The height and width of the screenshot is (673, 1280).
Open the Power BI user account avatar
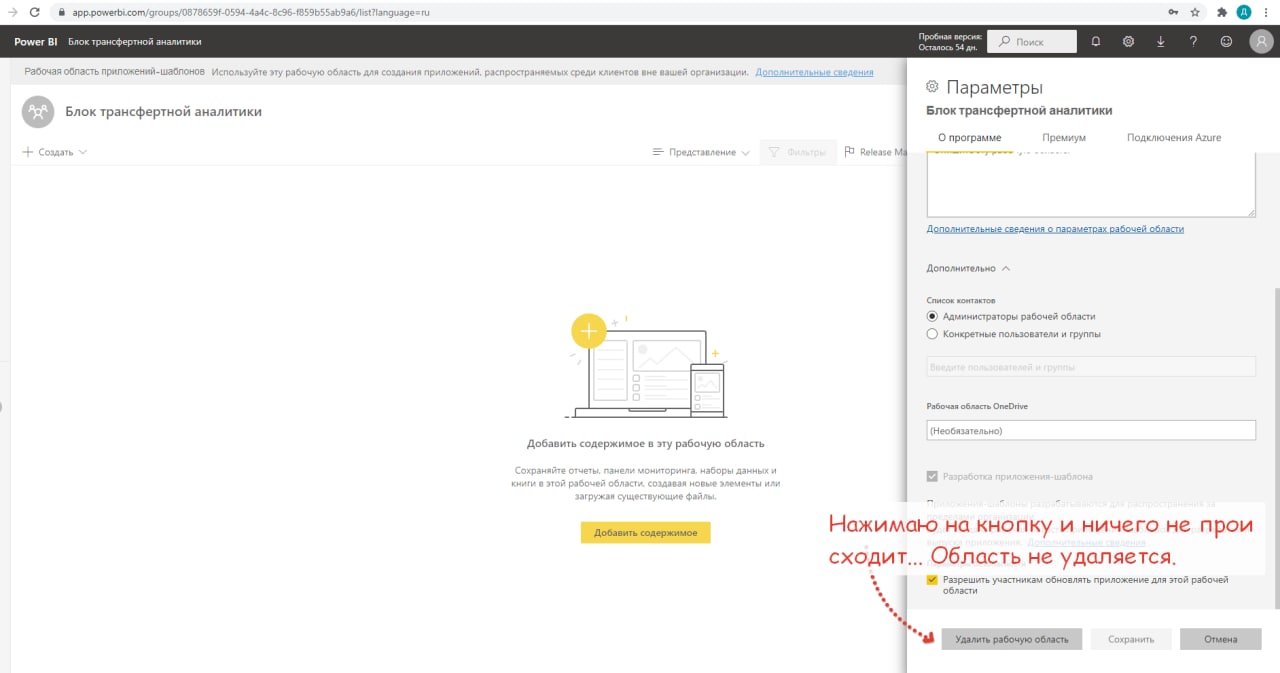pyautogui.click(x=1260, y=42)
